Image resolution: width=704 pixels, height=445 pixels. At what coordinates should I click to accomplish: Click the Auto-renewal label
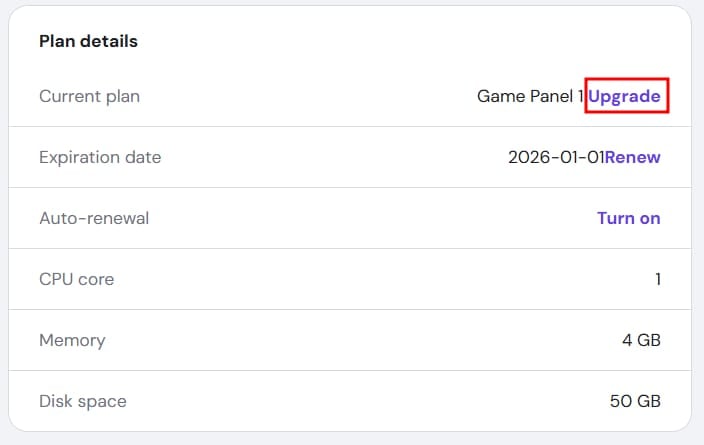click(x=93, y=218)
